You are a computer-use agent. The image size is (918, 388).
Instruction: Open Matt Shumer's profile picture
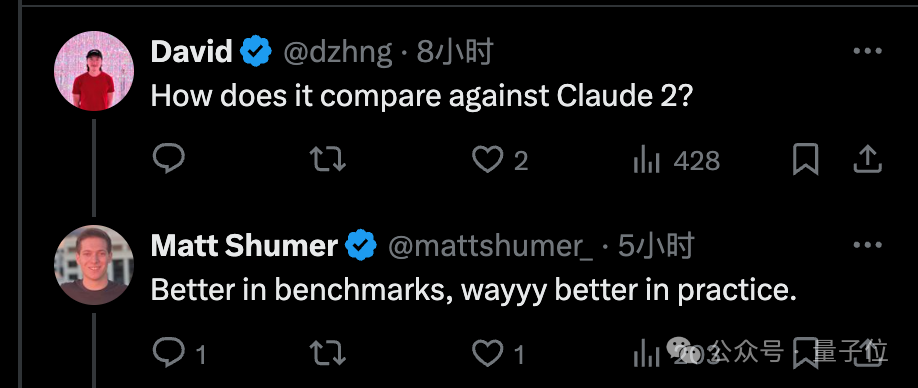tap(94, 265)
